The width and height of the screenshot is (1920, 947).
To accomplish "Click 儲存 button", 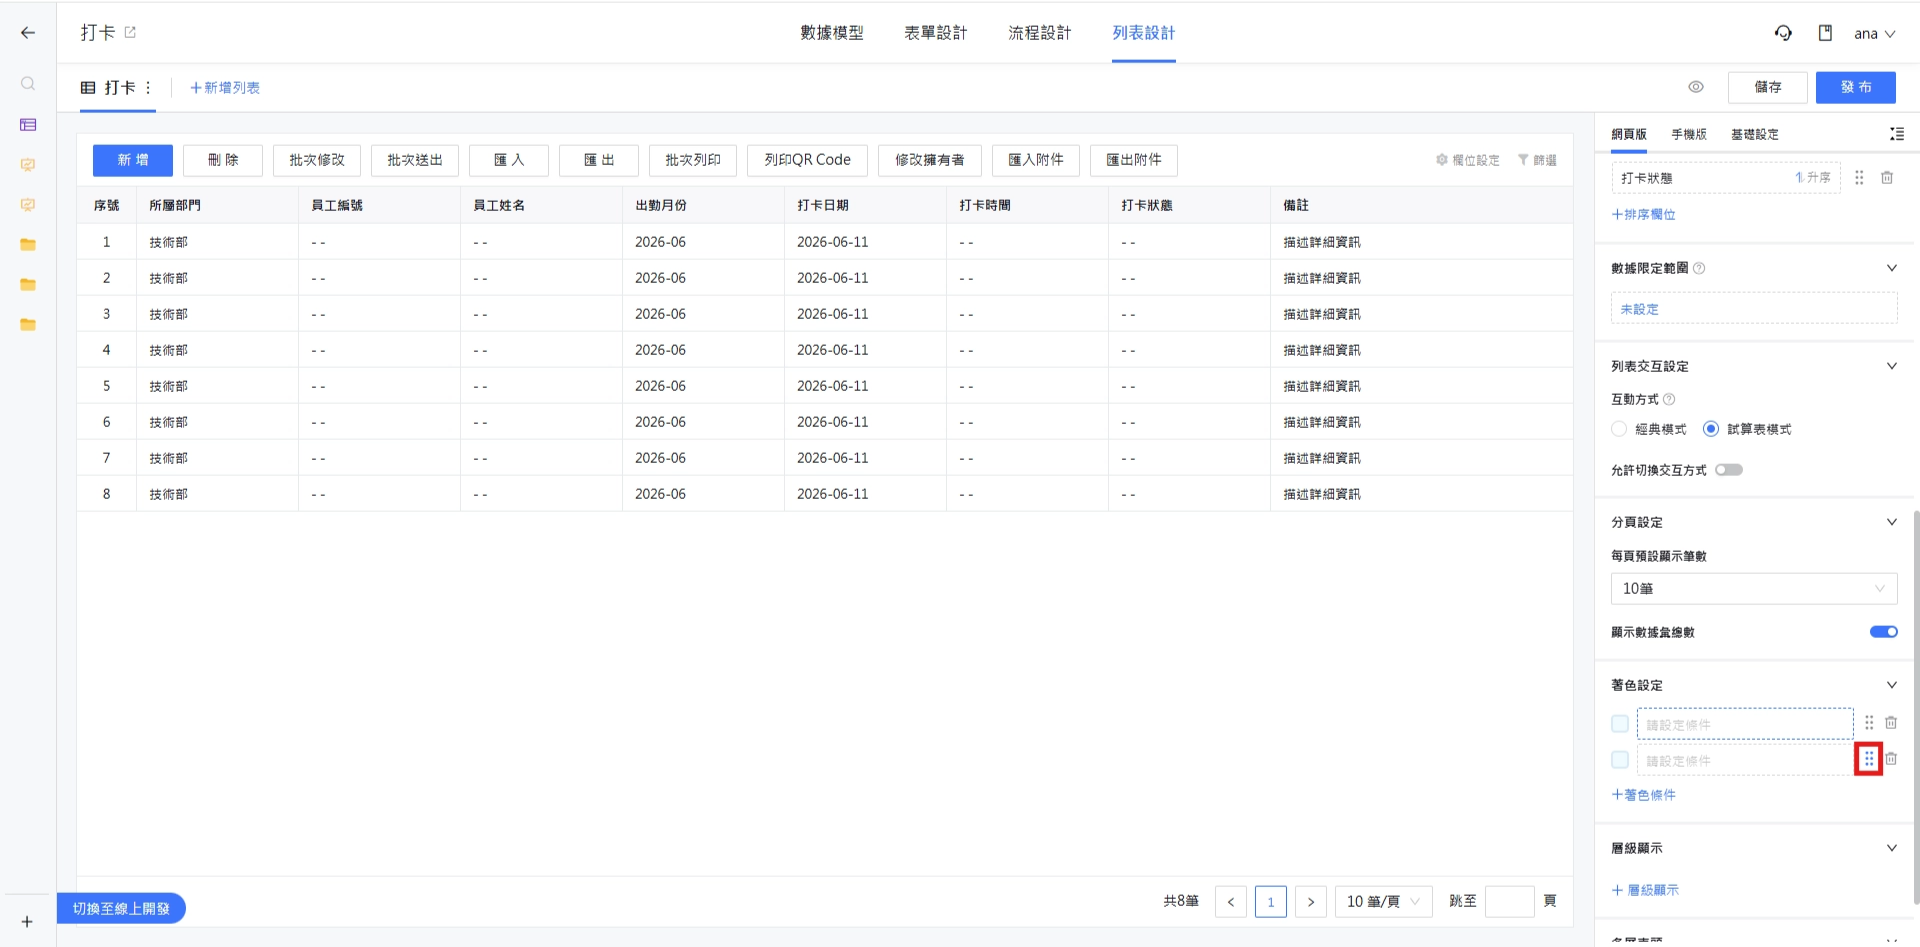I will [1768, 87].
